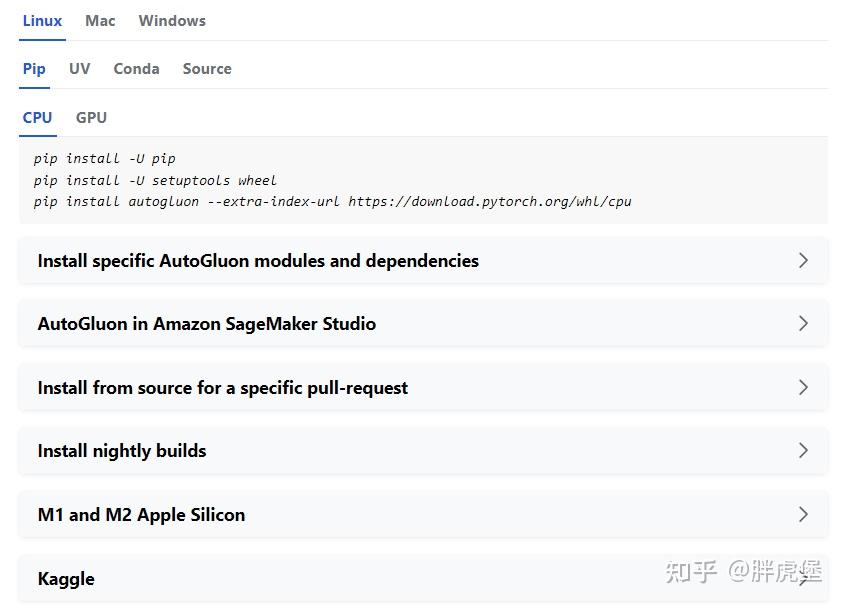Click the Linux tab
This screenshot has height=605, width=843.
(42, 20)
